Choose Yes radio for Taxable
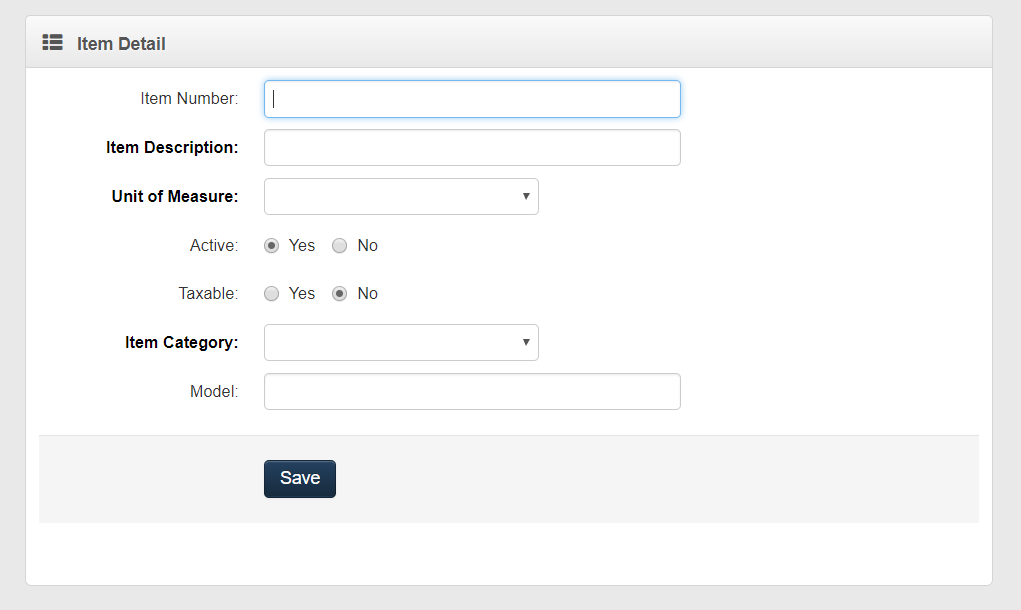Viewport: 1021px width, 610px height. 272,294
